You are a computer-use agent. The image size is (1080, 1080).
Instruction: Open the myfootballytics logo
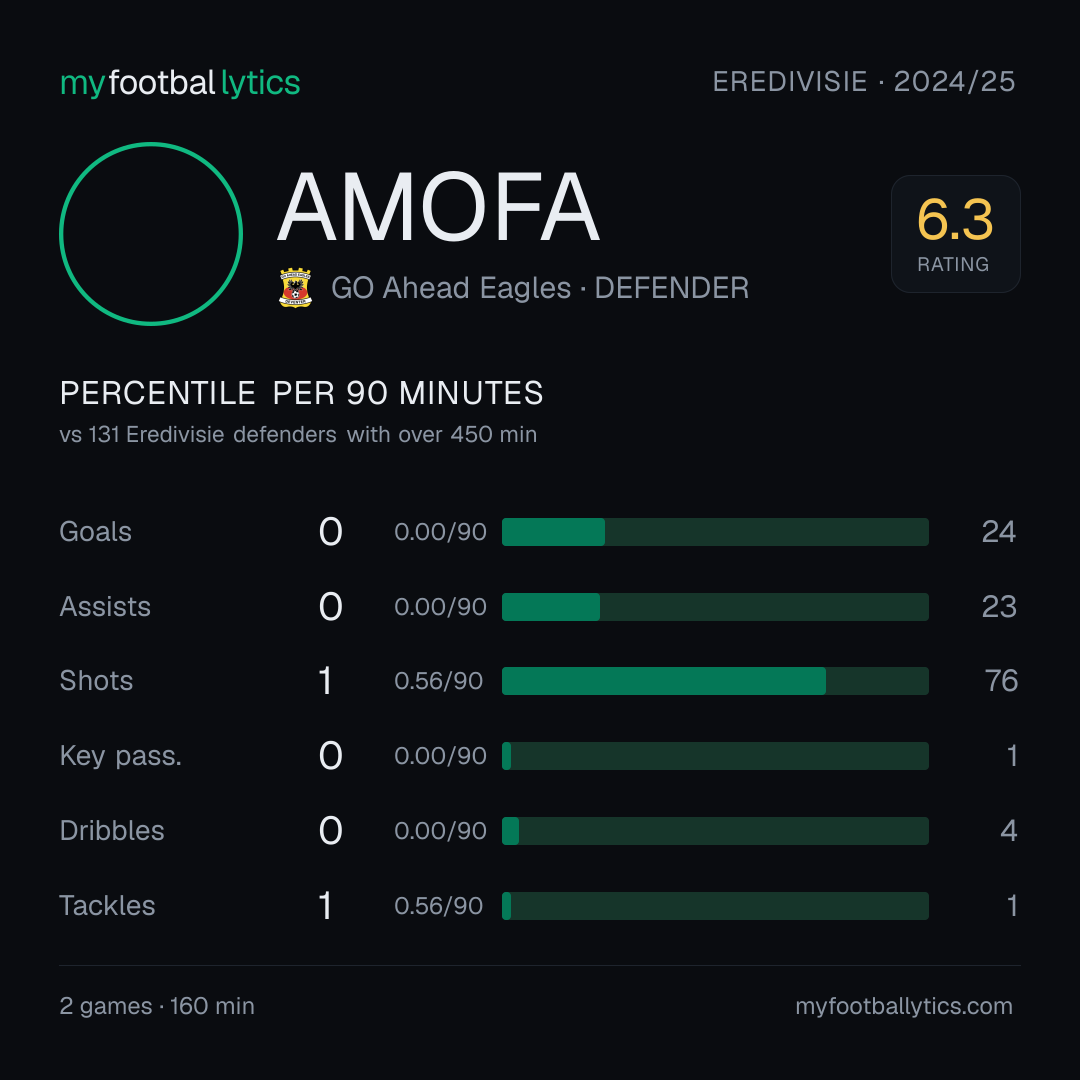click(180, 83)
